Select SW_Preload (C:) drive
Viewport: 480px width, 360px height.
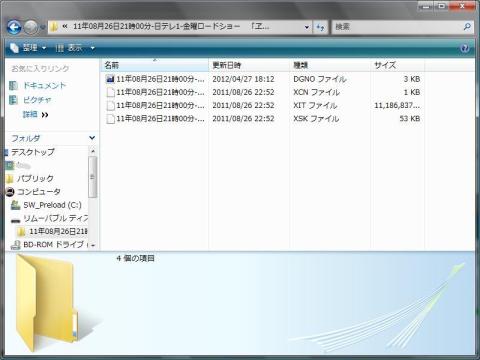tap(52, 205)
